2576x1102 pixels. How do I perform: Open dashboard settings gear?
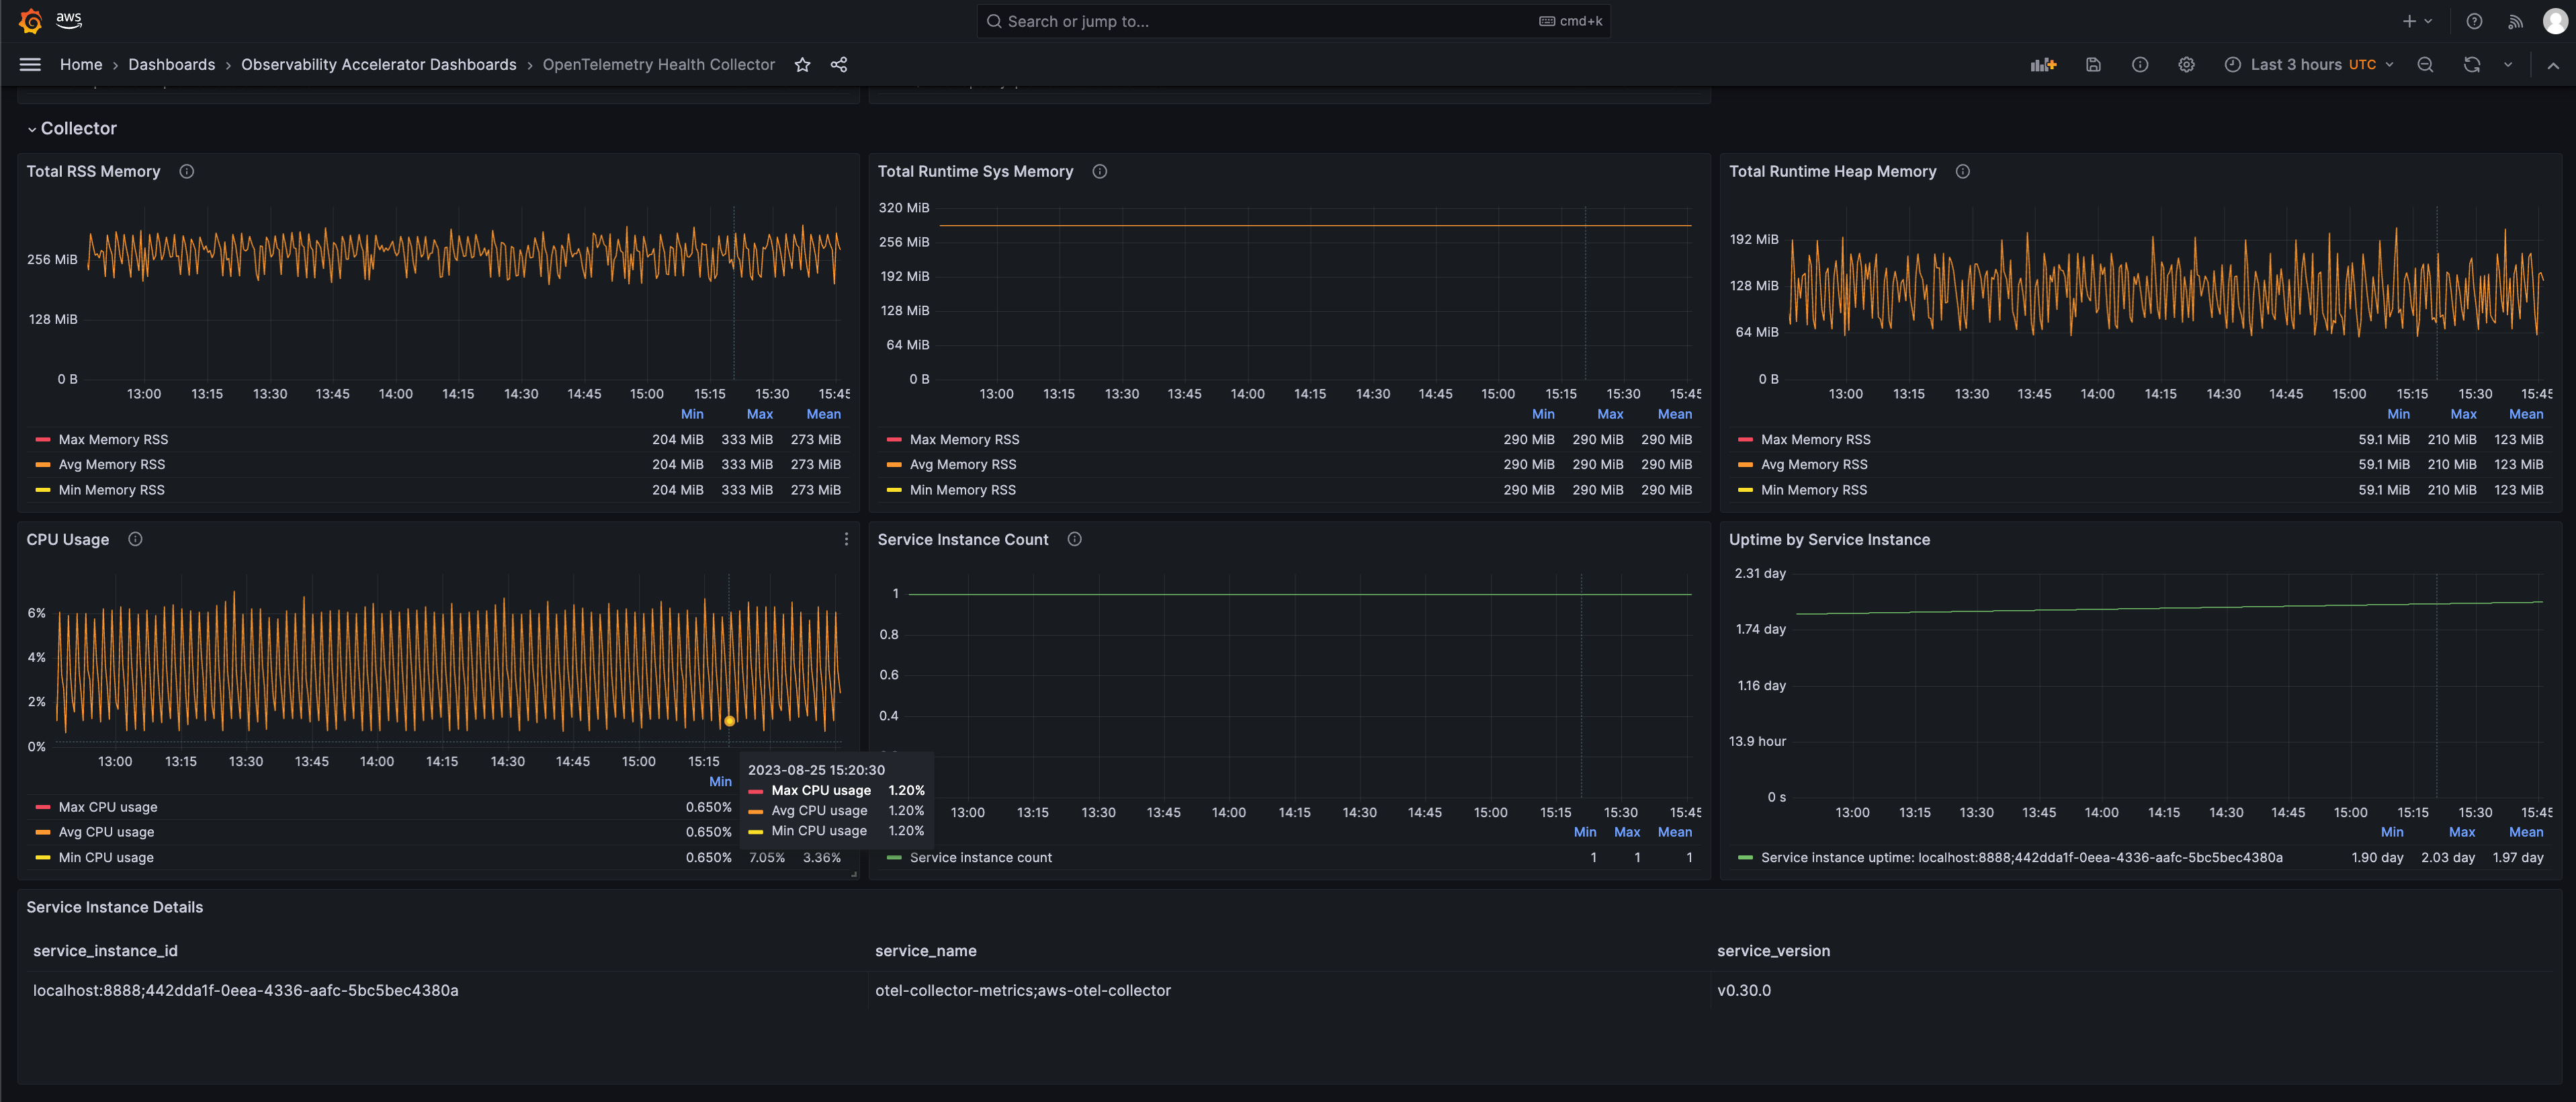2187,65
